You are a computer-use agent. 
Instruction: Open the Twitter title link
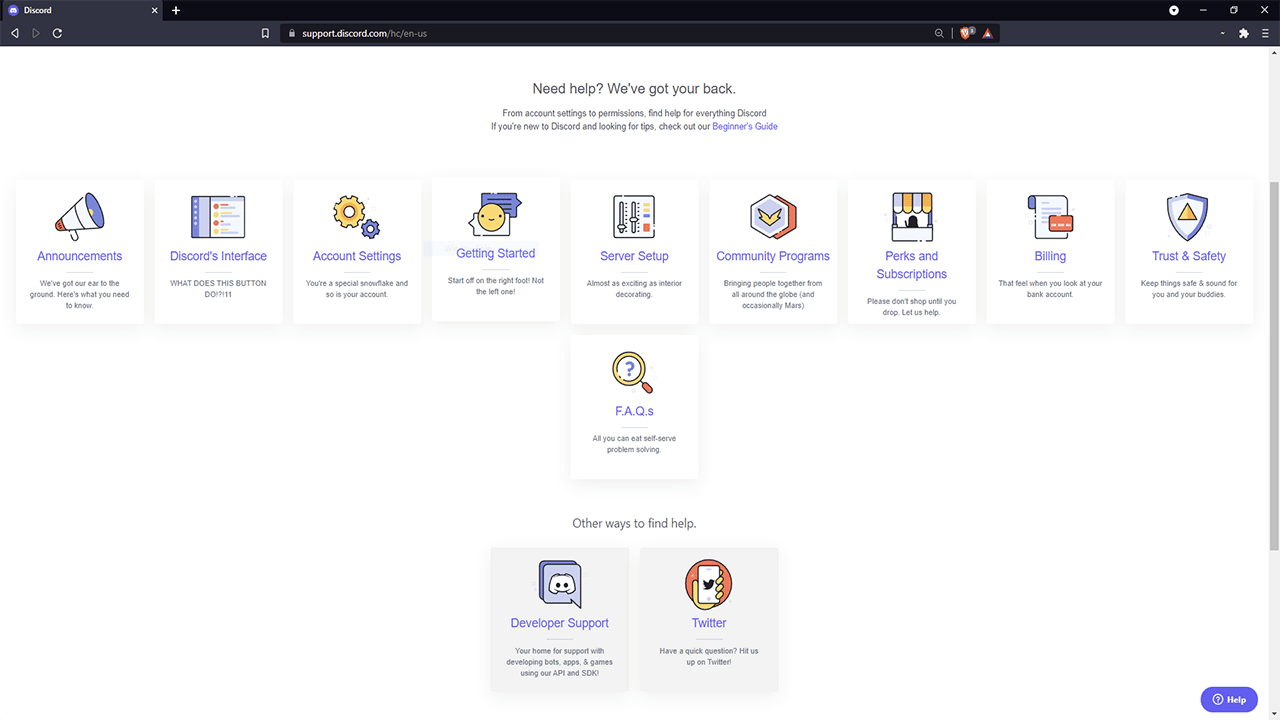tap(709, 623)
